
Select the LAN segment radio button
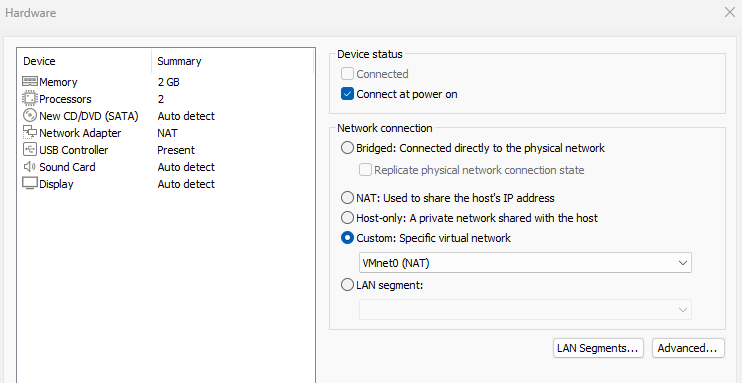[347, 285]
